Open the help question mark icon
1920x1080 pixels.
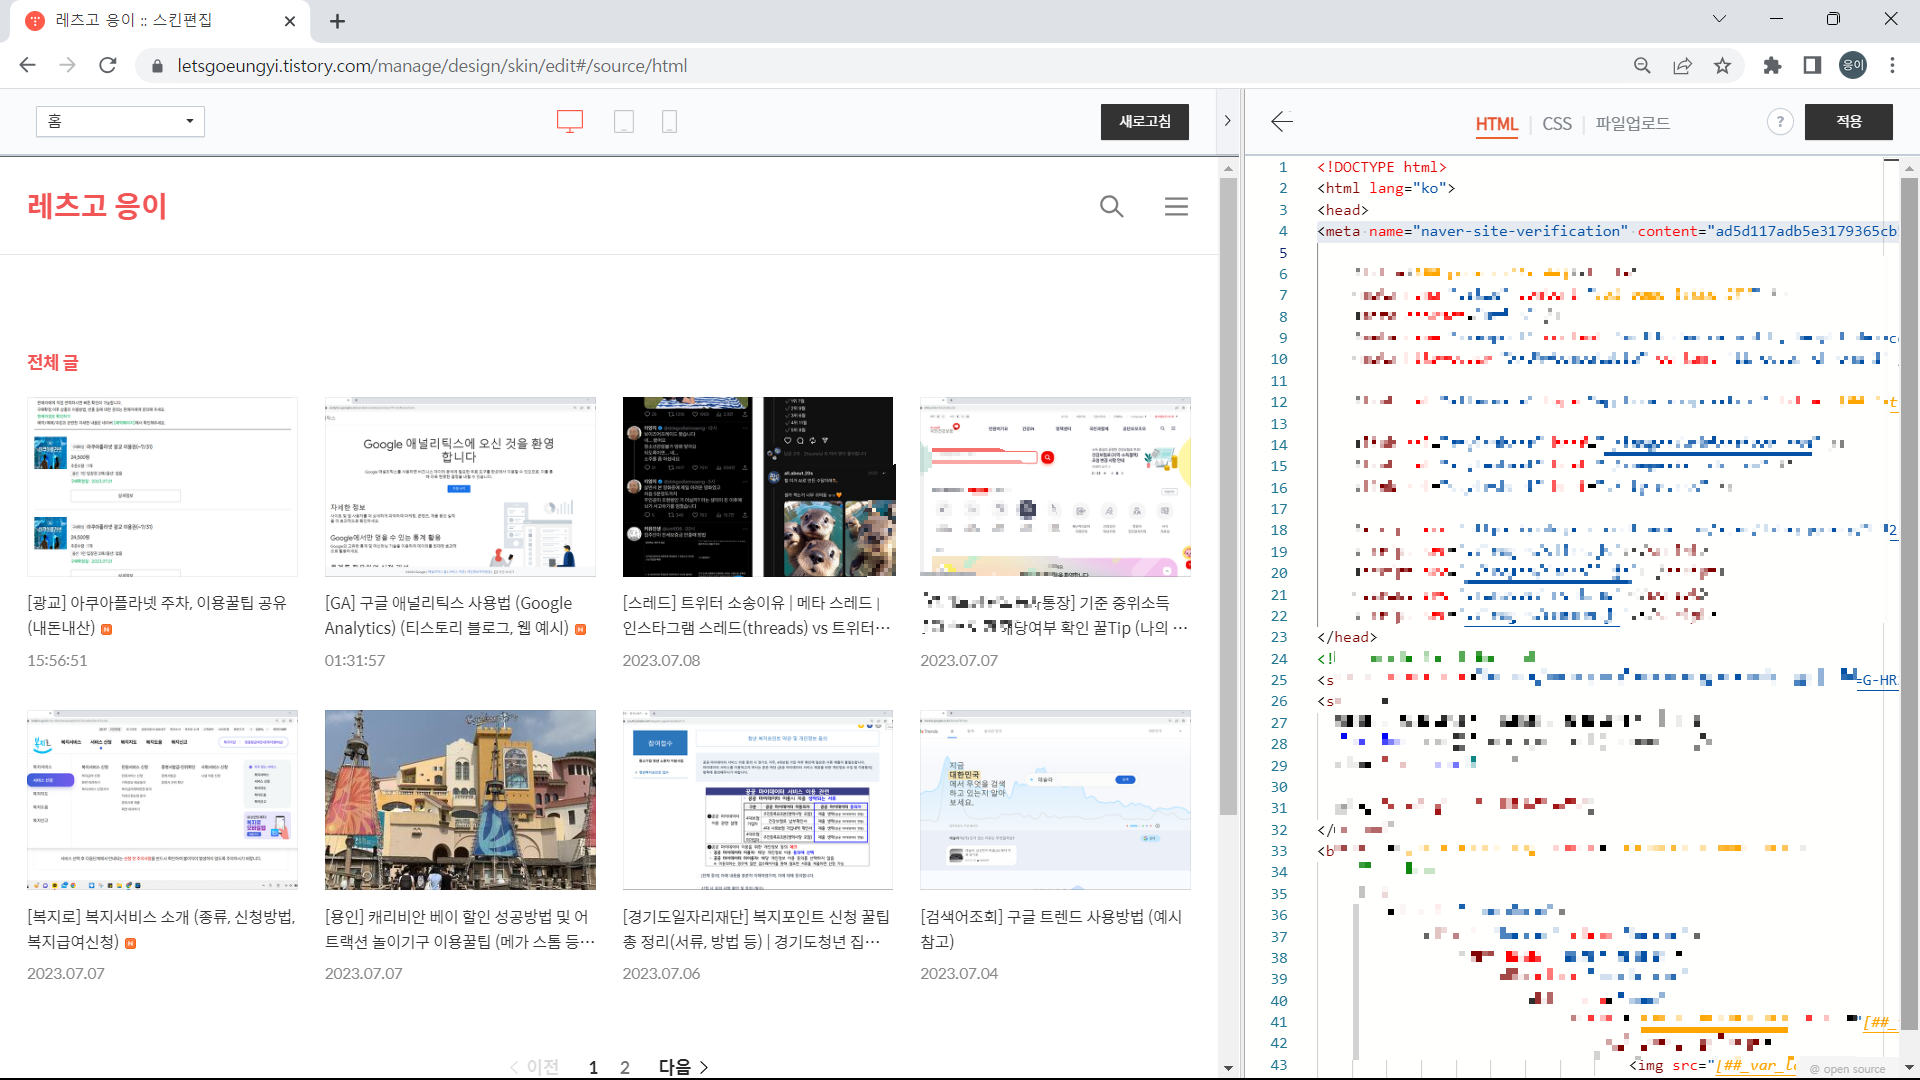[x=1779, y=122]
